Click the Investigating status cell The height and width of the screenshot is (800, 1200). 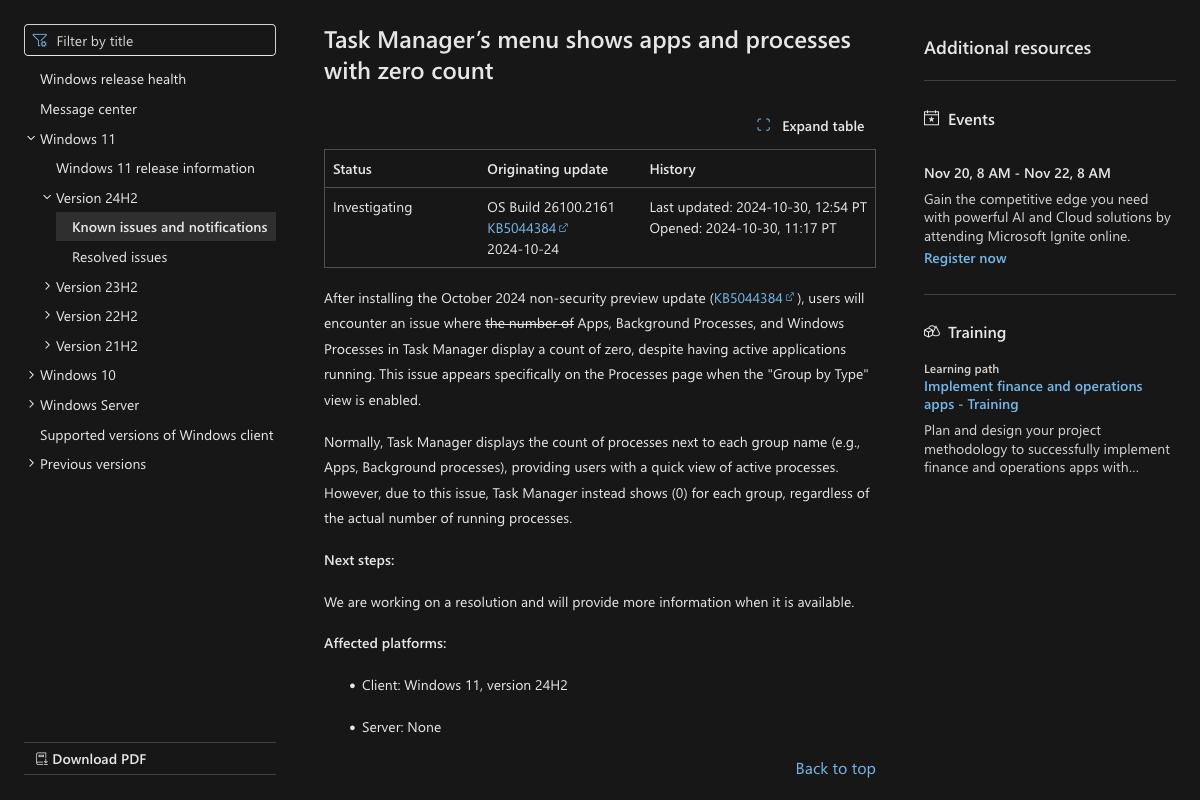click(x=372, y=207)
